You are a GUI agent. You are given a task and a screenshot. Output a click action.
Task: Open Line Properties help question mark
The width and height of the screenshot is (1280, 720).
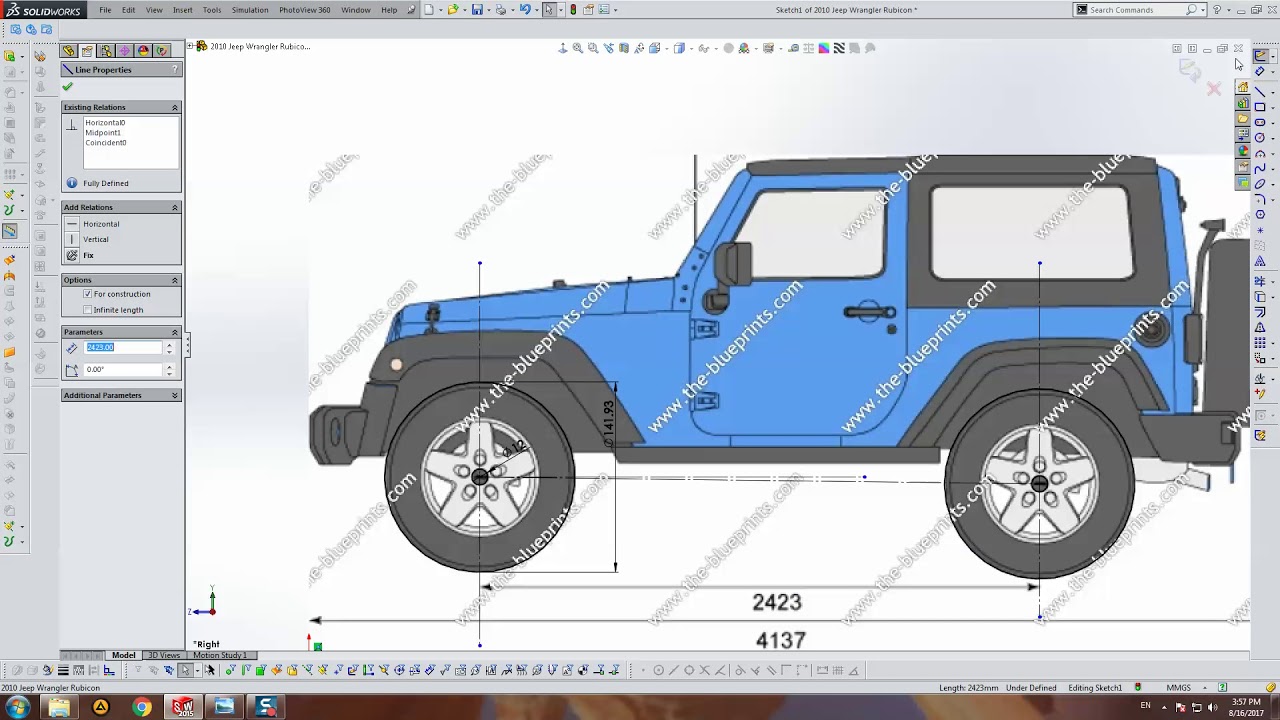tap(175, 69)
